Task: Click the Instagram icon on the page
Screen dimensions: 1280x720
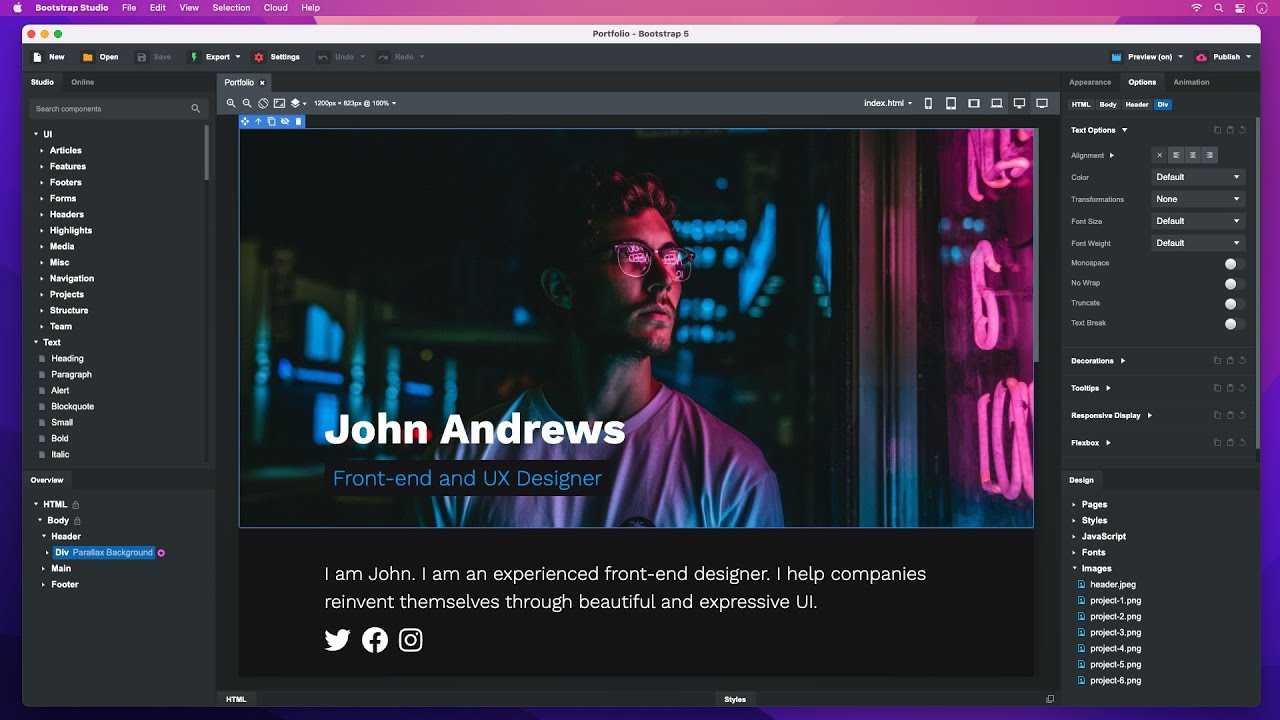Action: (411, 640)
